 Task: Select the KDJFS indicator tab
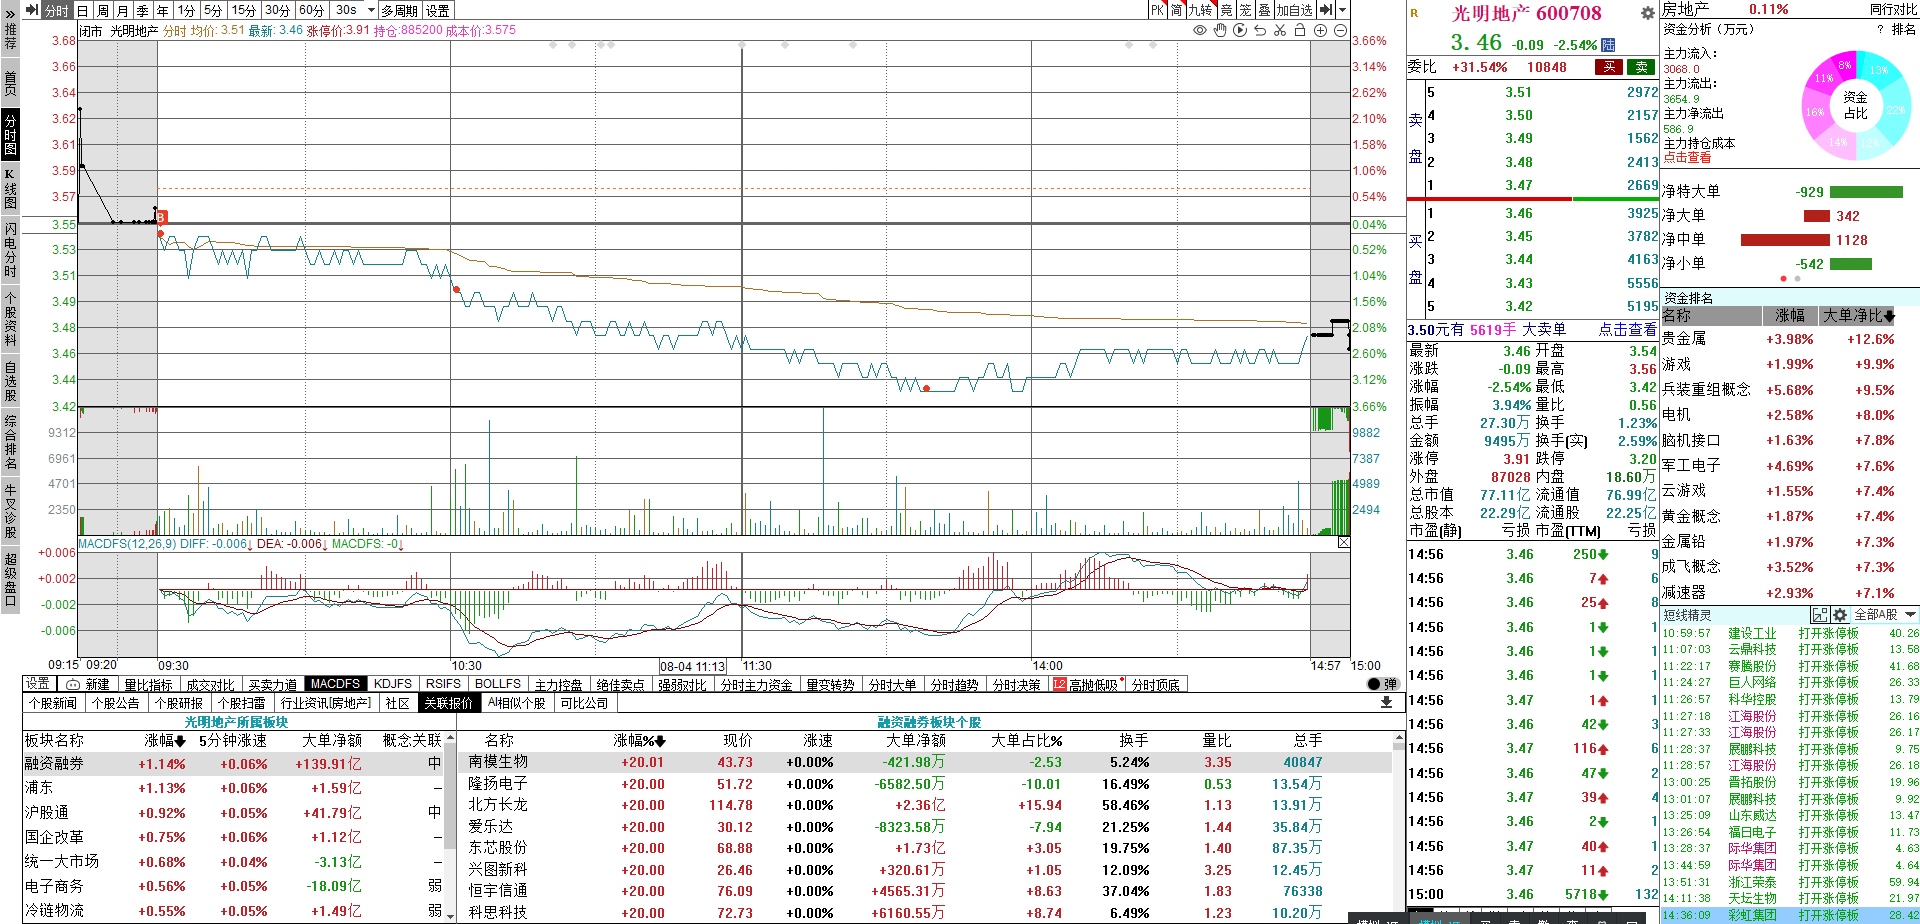[393, 684]
